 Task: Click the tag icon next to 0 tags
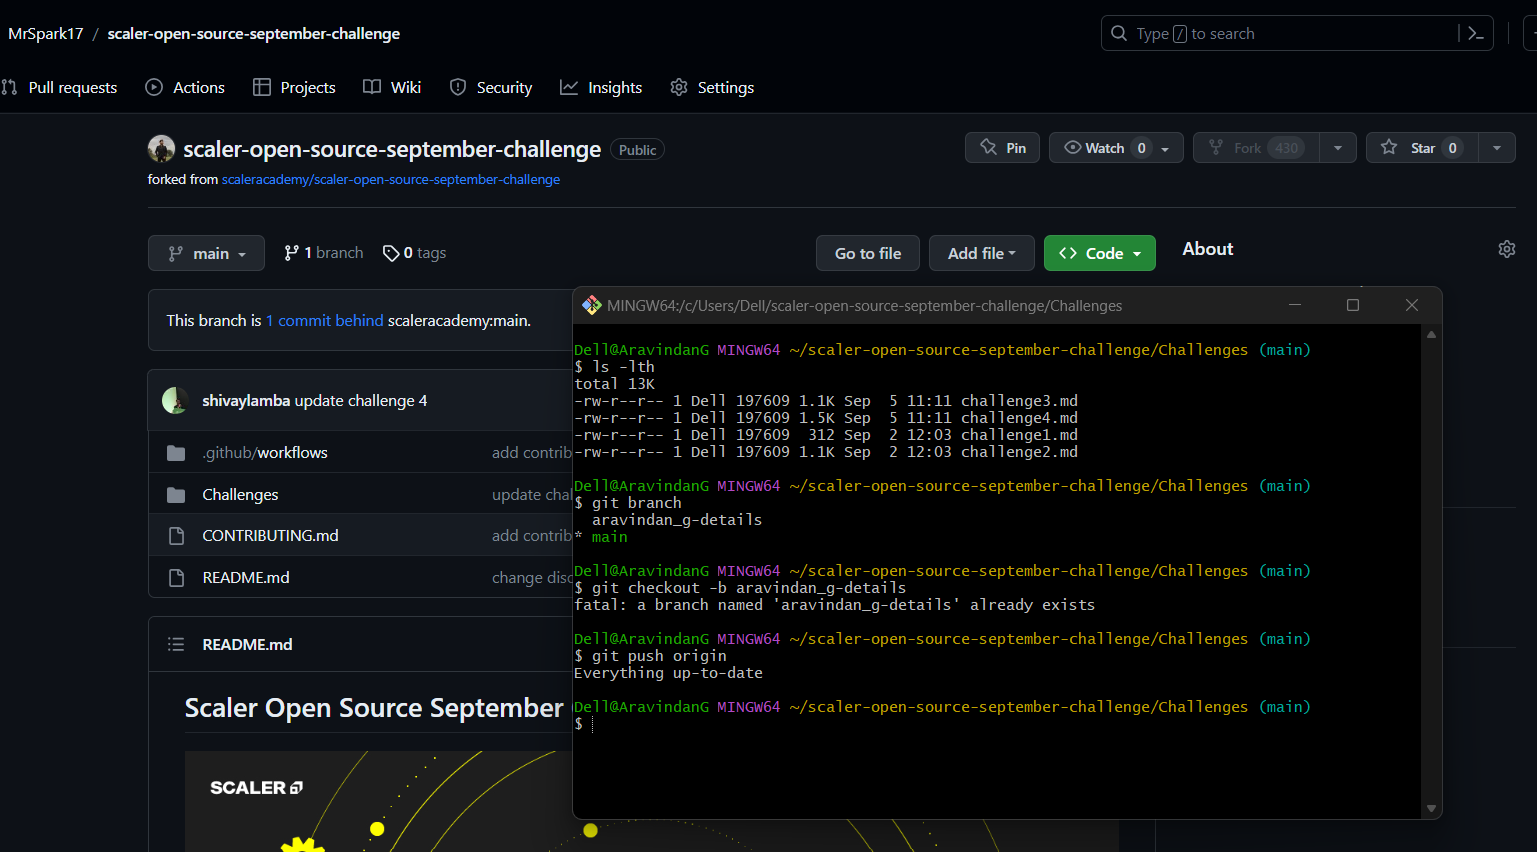[x=391, y=253]
